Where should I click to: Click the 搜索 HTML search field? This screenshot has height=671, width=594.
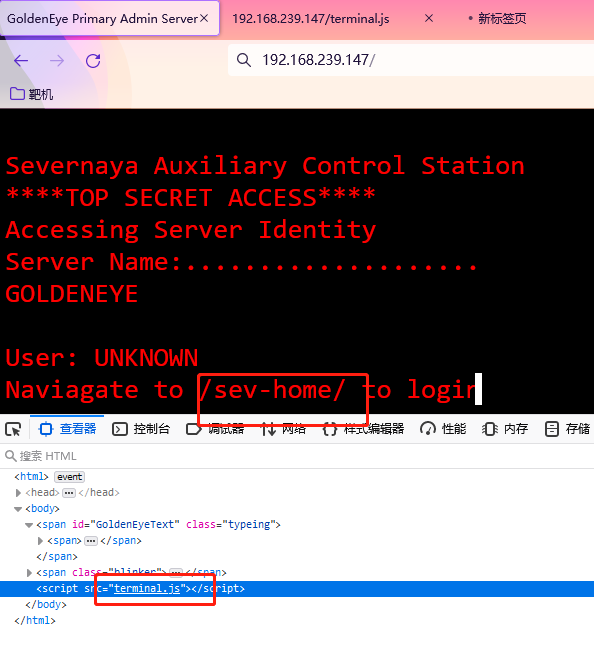coord(297,456)
